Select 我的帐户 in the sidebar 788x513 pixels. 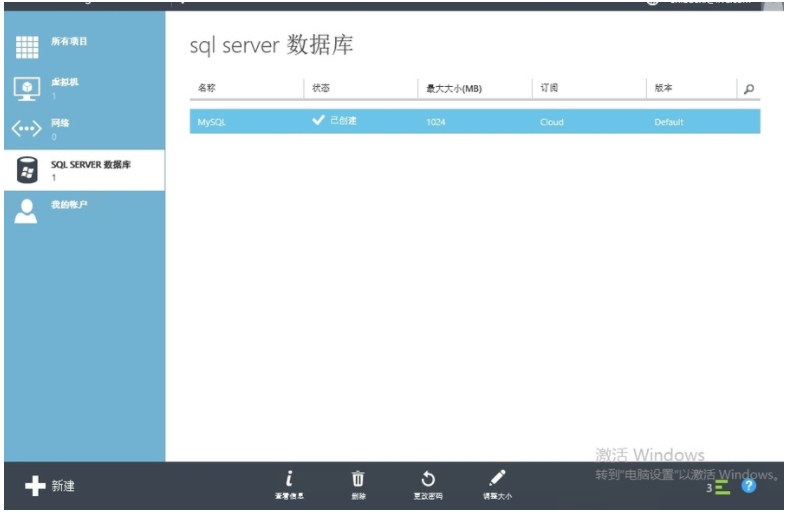tap(84, 211)
